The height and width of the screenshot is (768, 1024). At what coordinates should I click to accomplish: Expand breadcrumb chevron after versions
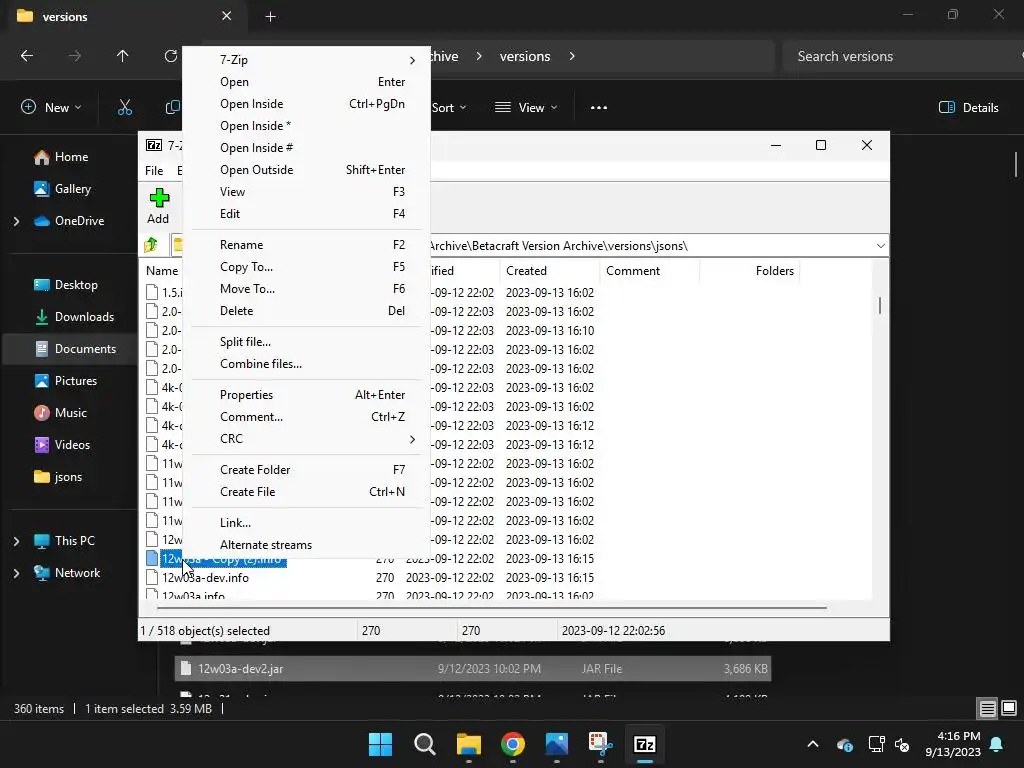pyautogui.click(x=572, y=56)
